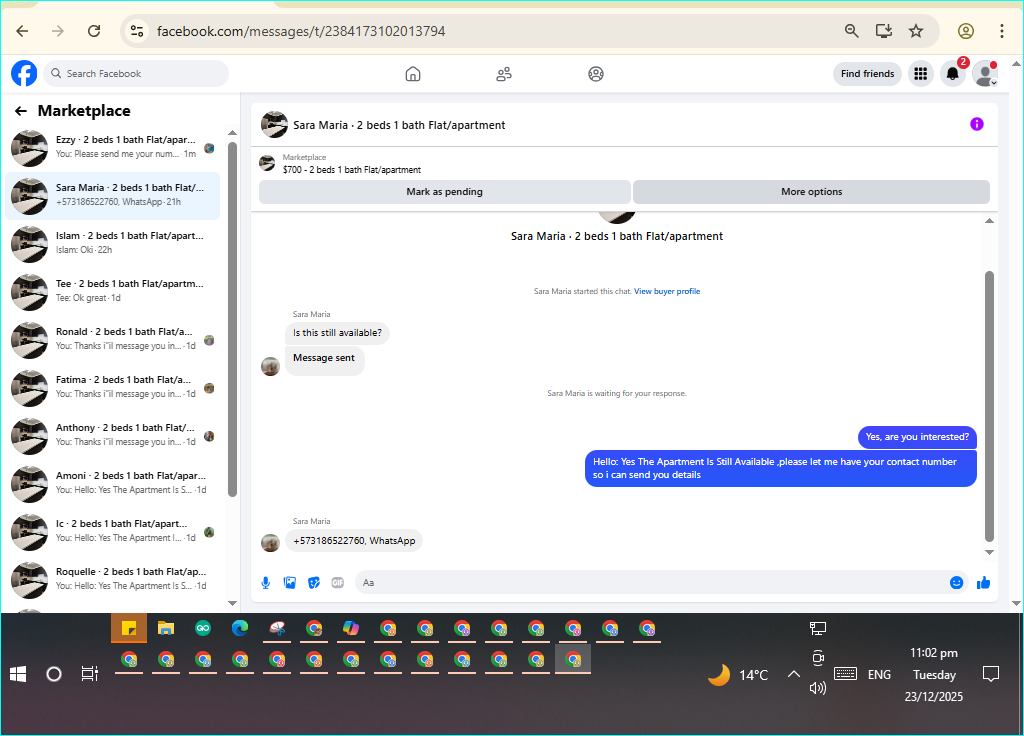
Task: Click the +573186522760, WhatsApp message
Action: (x=354, y=541)
